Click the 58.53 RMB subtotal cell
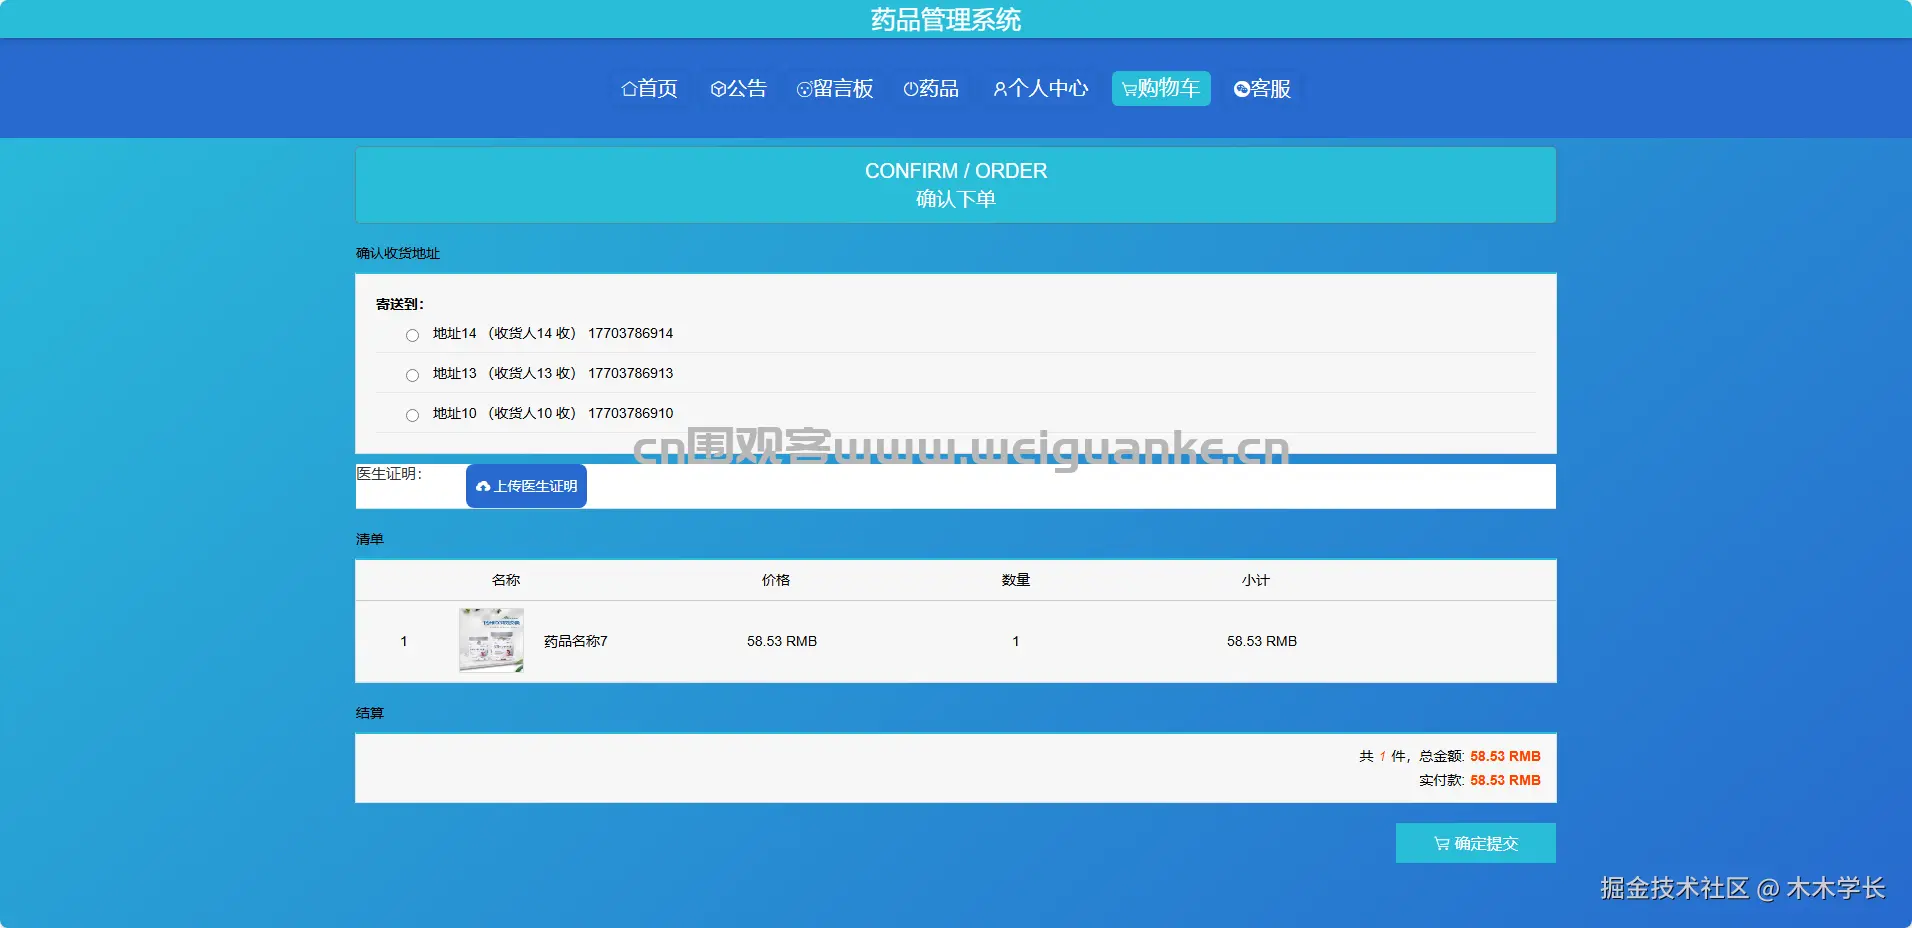The image size is (1912, 928). [x=1262, y=641]
